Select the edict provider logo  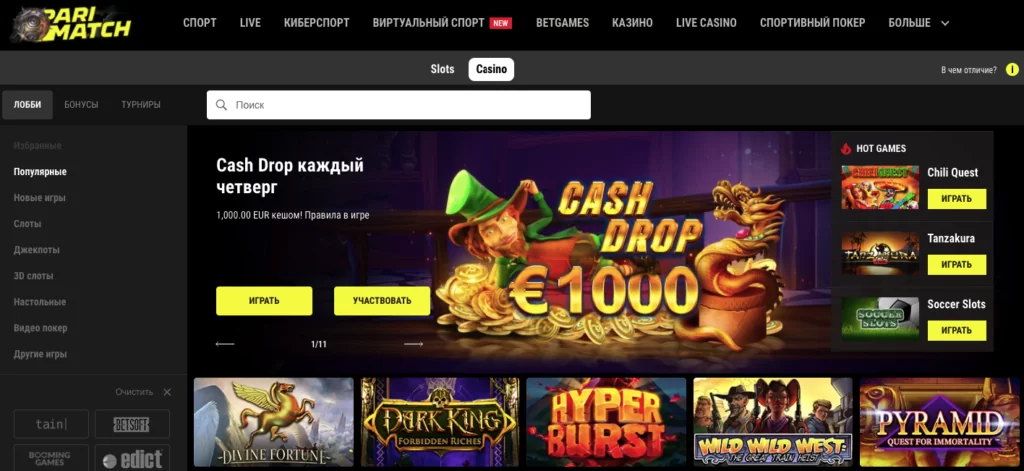(132, 459)
